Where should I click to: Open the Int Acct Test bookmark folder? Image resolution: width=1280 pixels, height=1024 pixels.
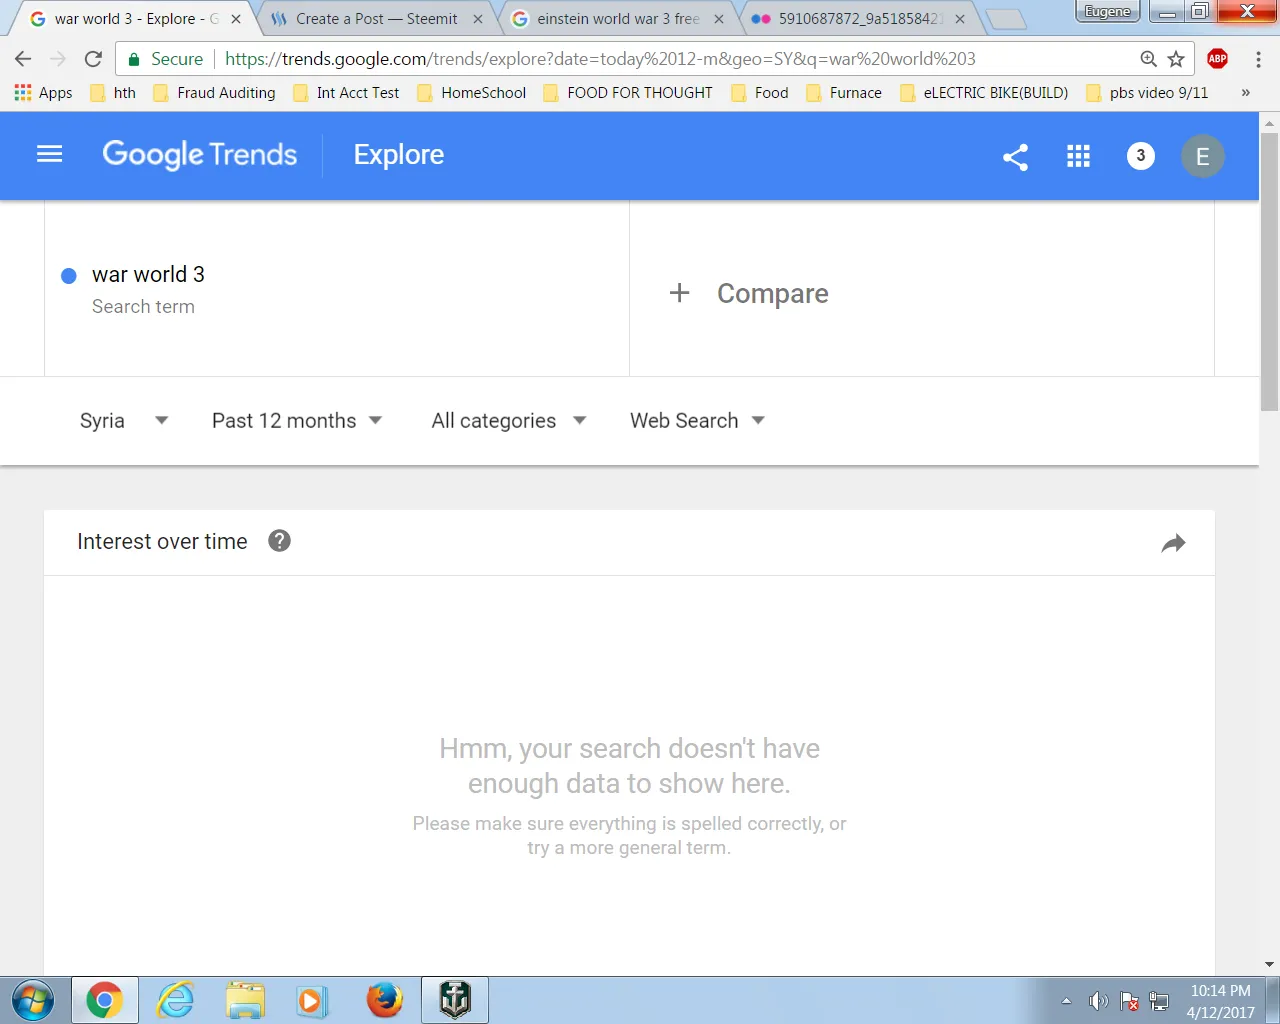[346, 93]
